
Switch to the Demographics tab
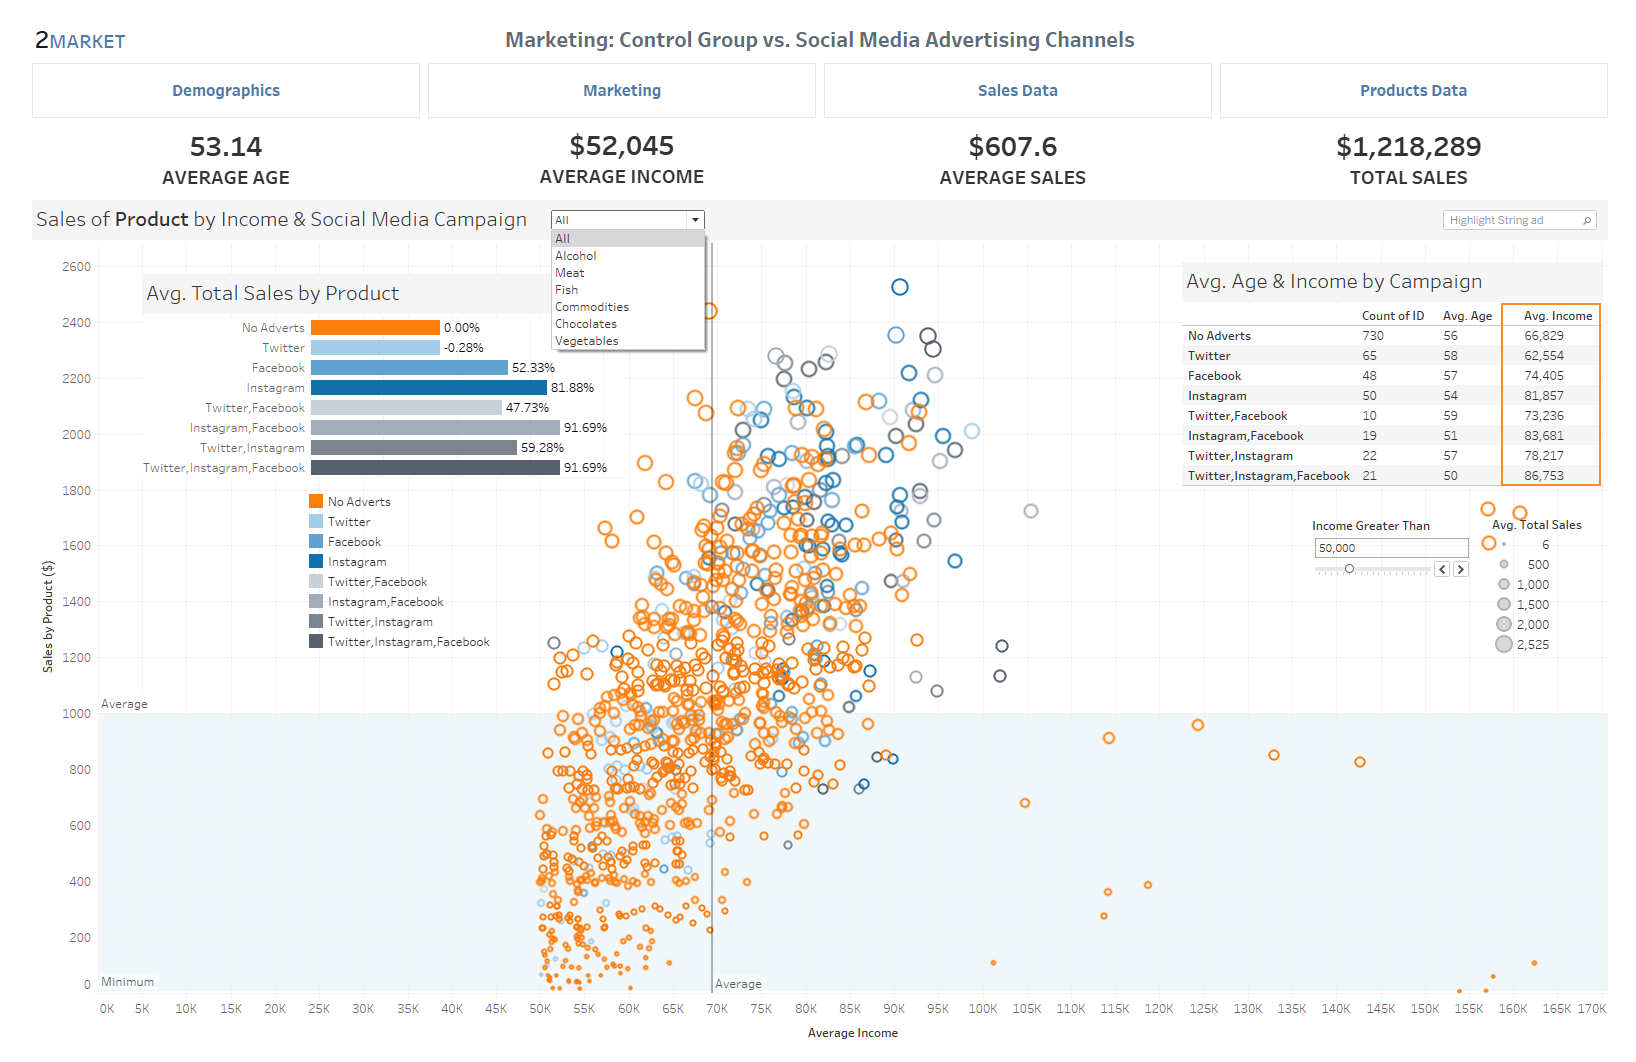coord(226,90)
